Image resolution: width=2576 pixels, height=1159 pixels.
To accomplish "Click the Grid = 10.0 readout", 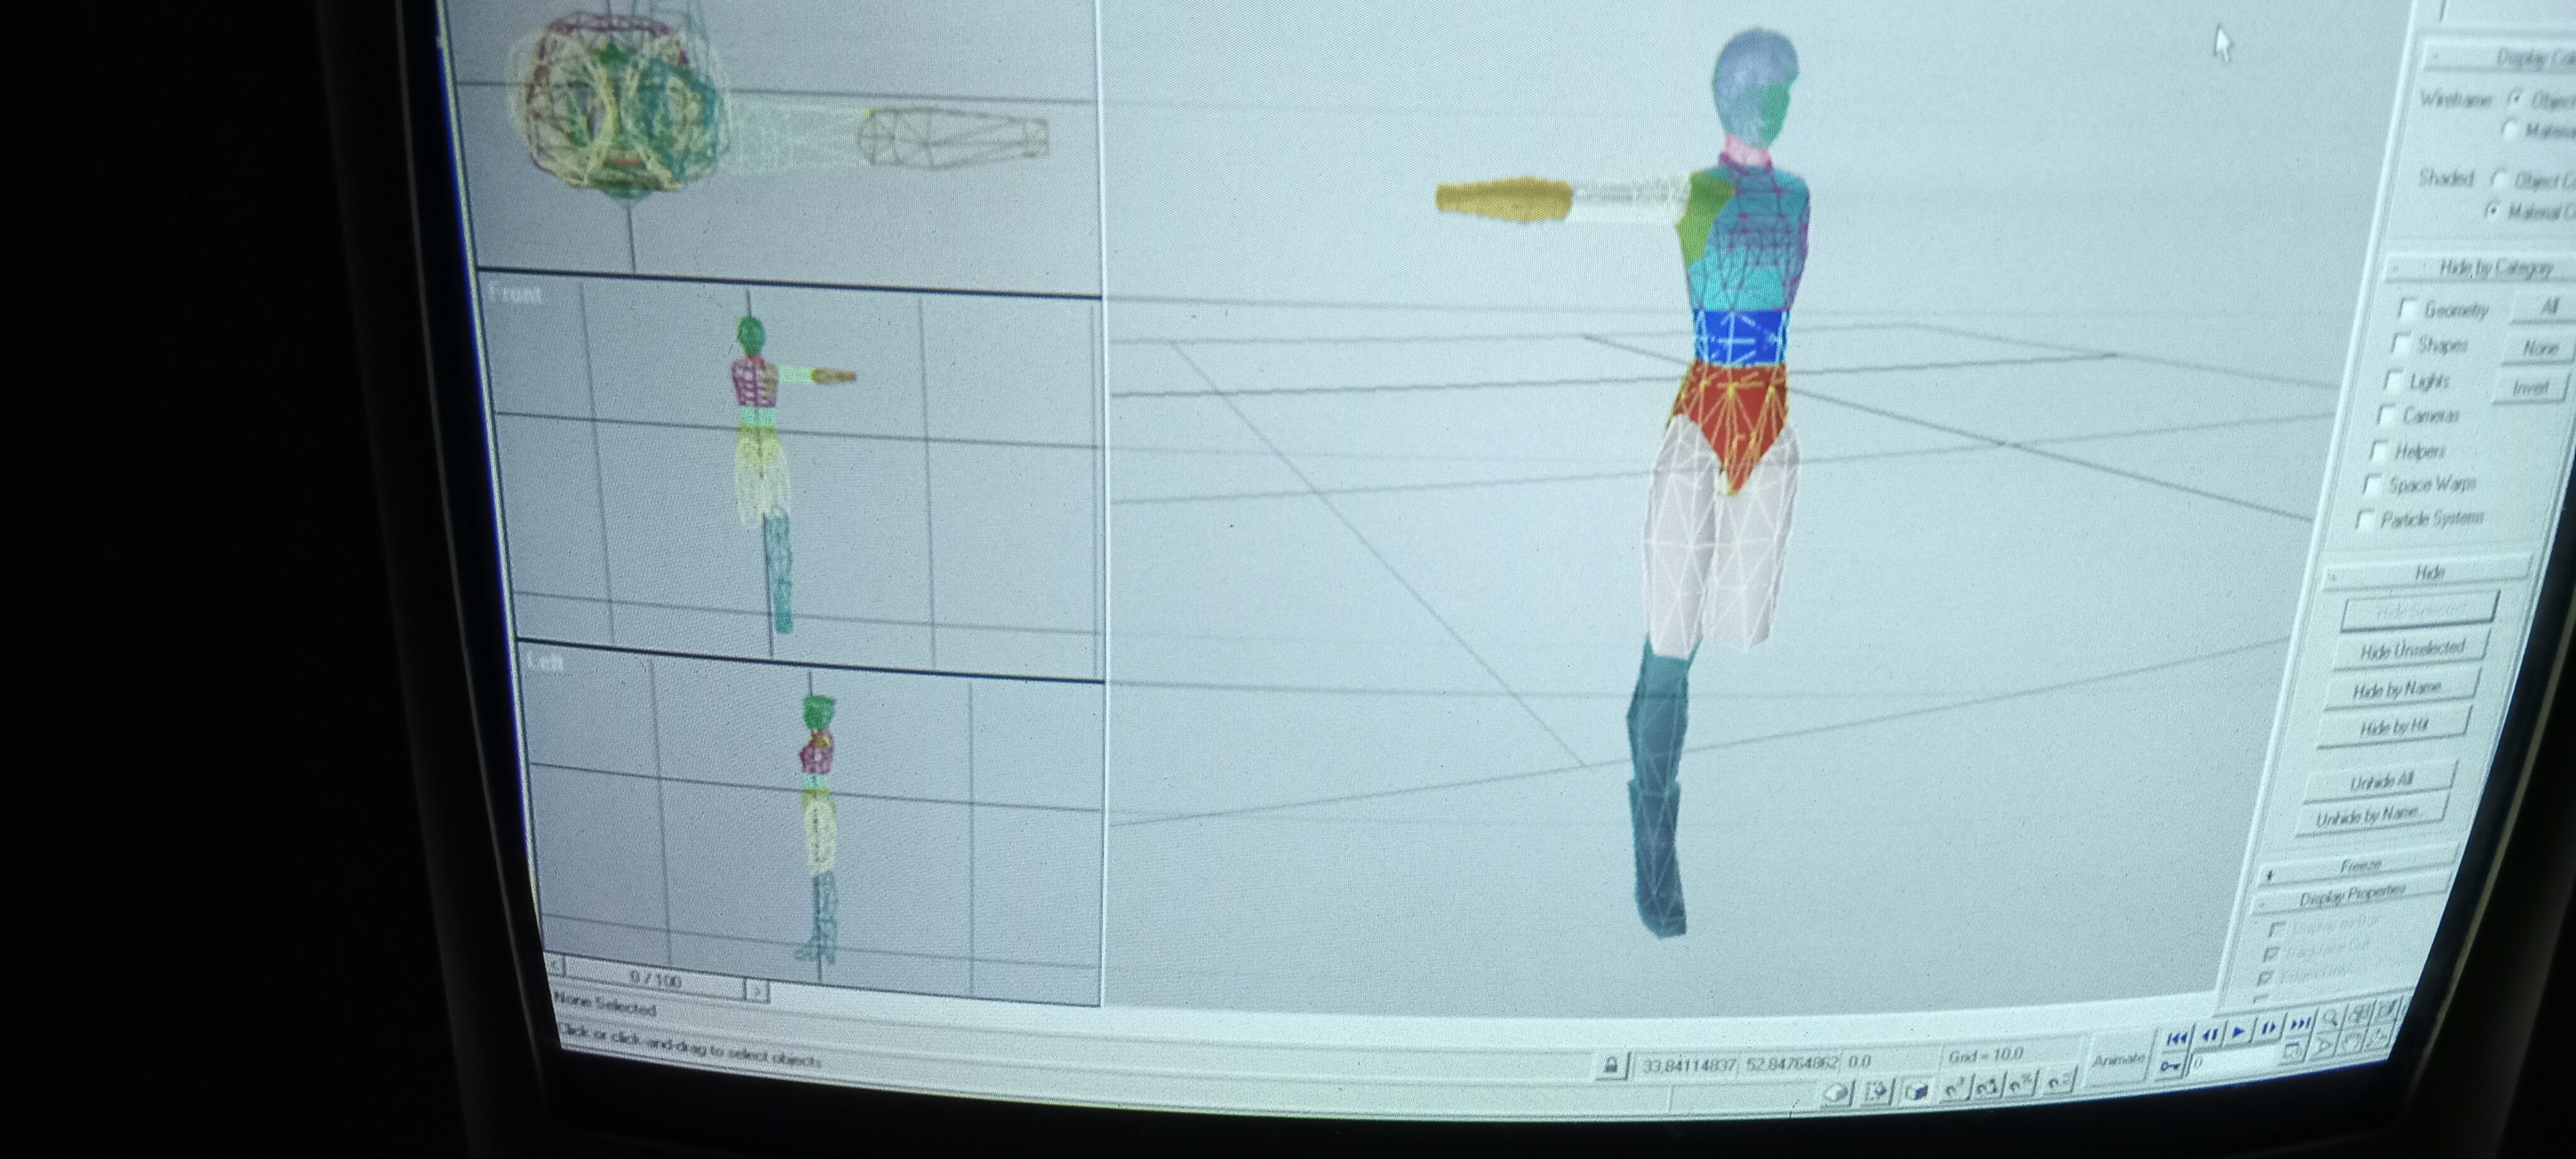I will 1986,1055.
